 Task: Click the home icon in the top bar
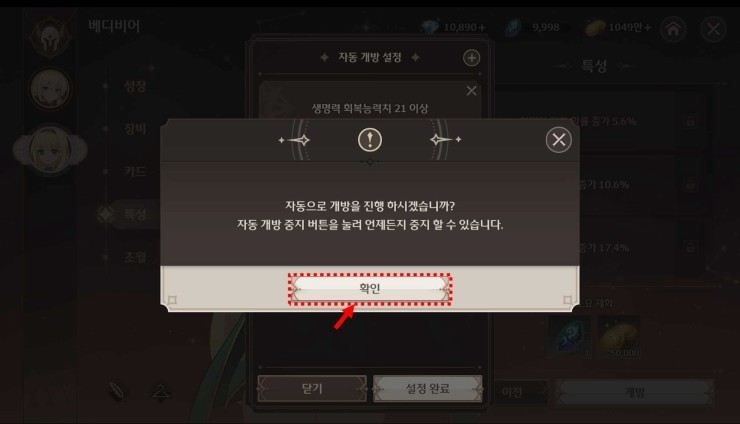tap(673, 29)
